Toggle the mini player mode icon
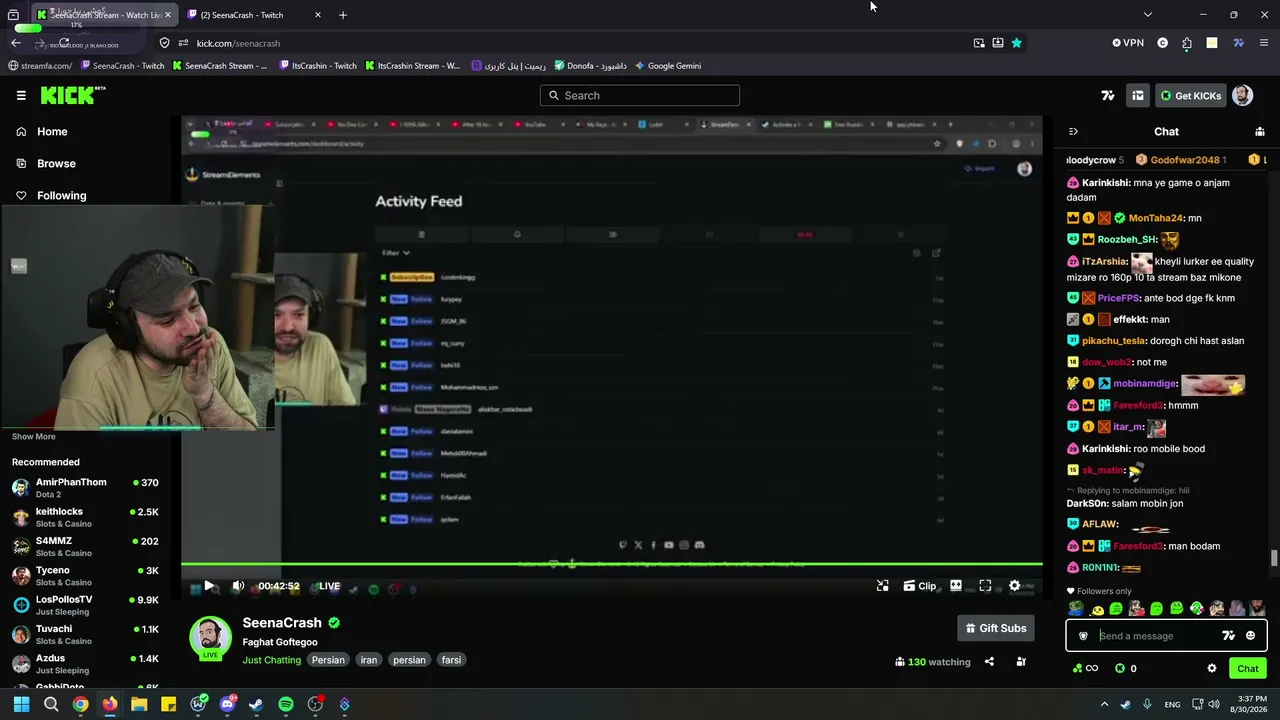The width and height of the screenshot is (1280, 720). 883,586
